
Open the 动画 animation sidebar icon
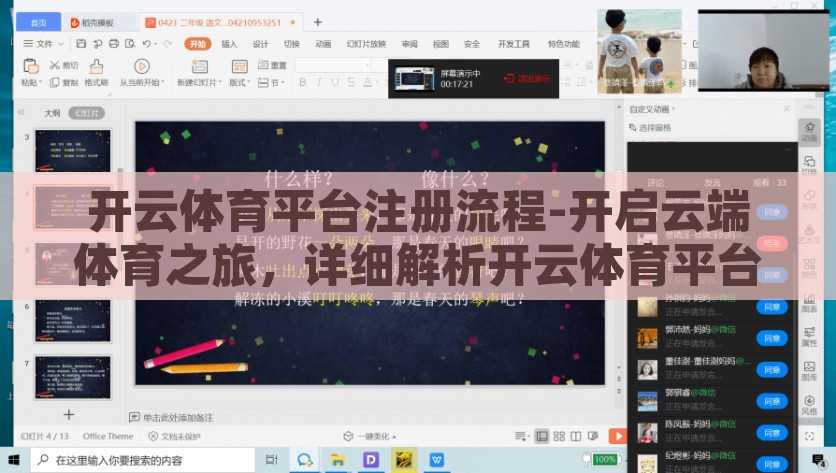click(x=809, y=132)
